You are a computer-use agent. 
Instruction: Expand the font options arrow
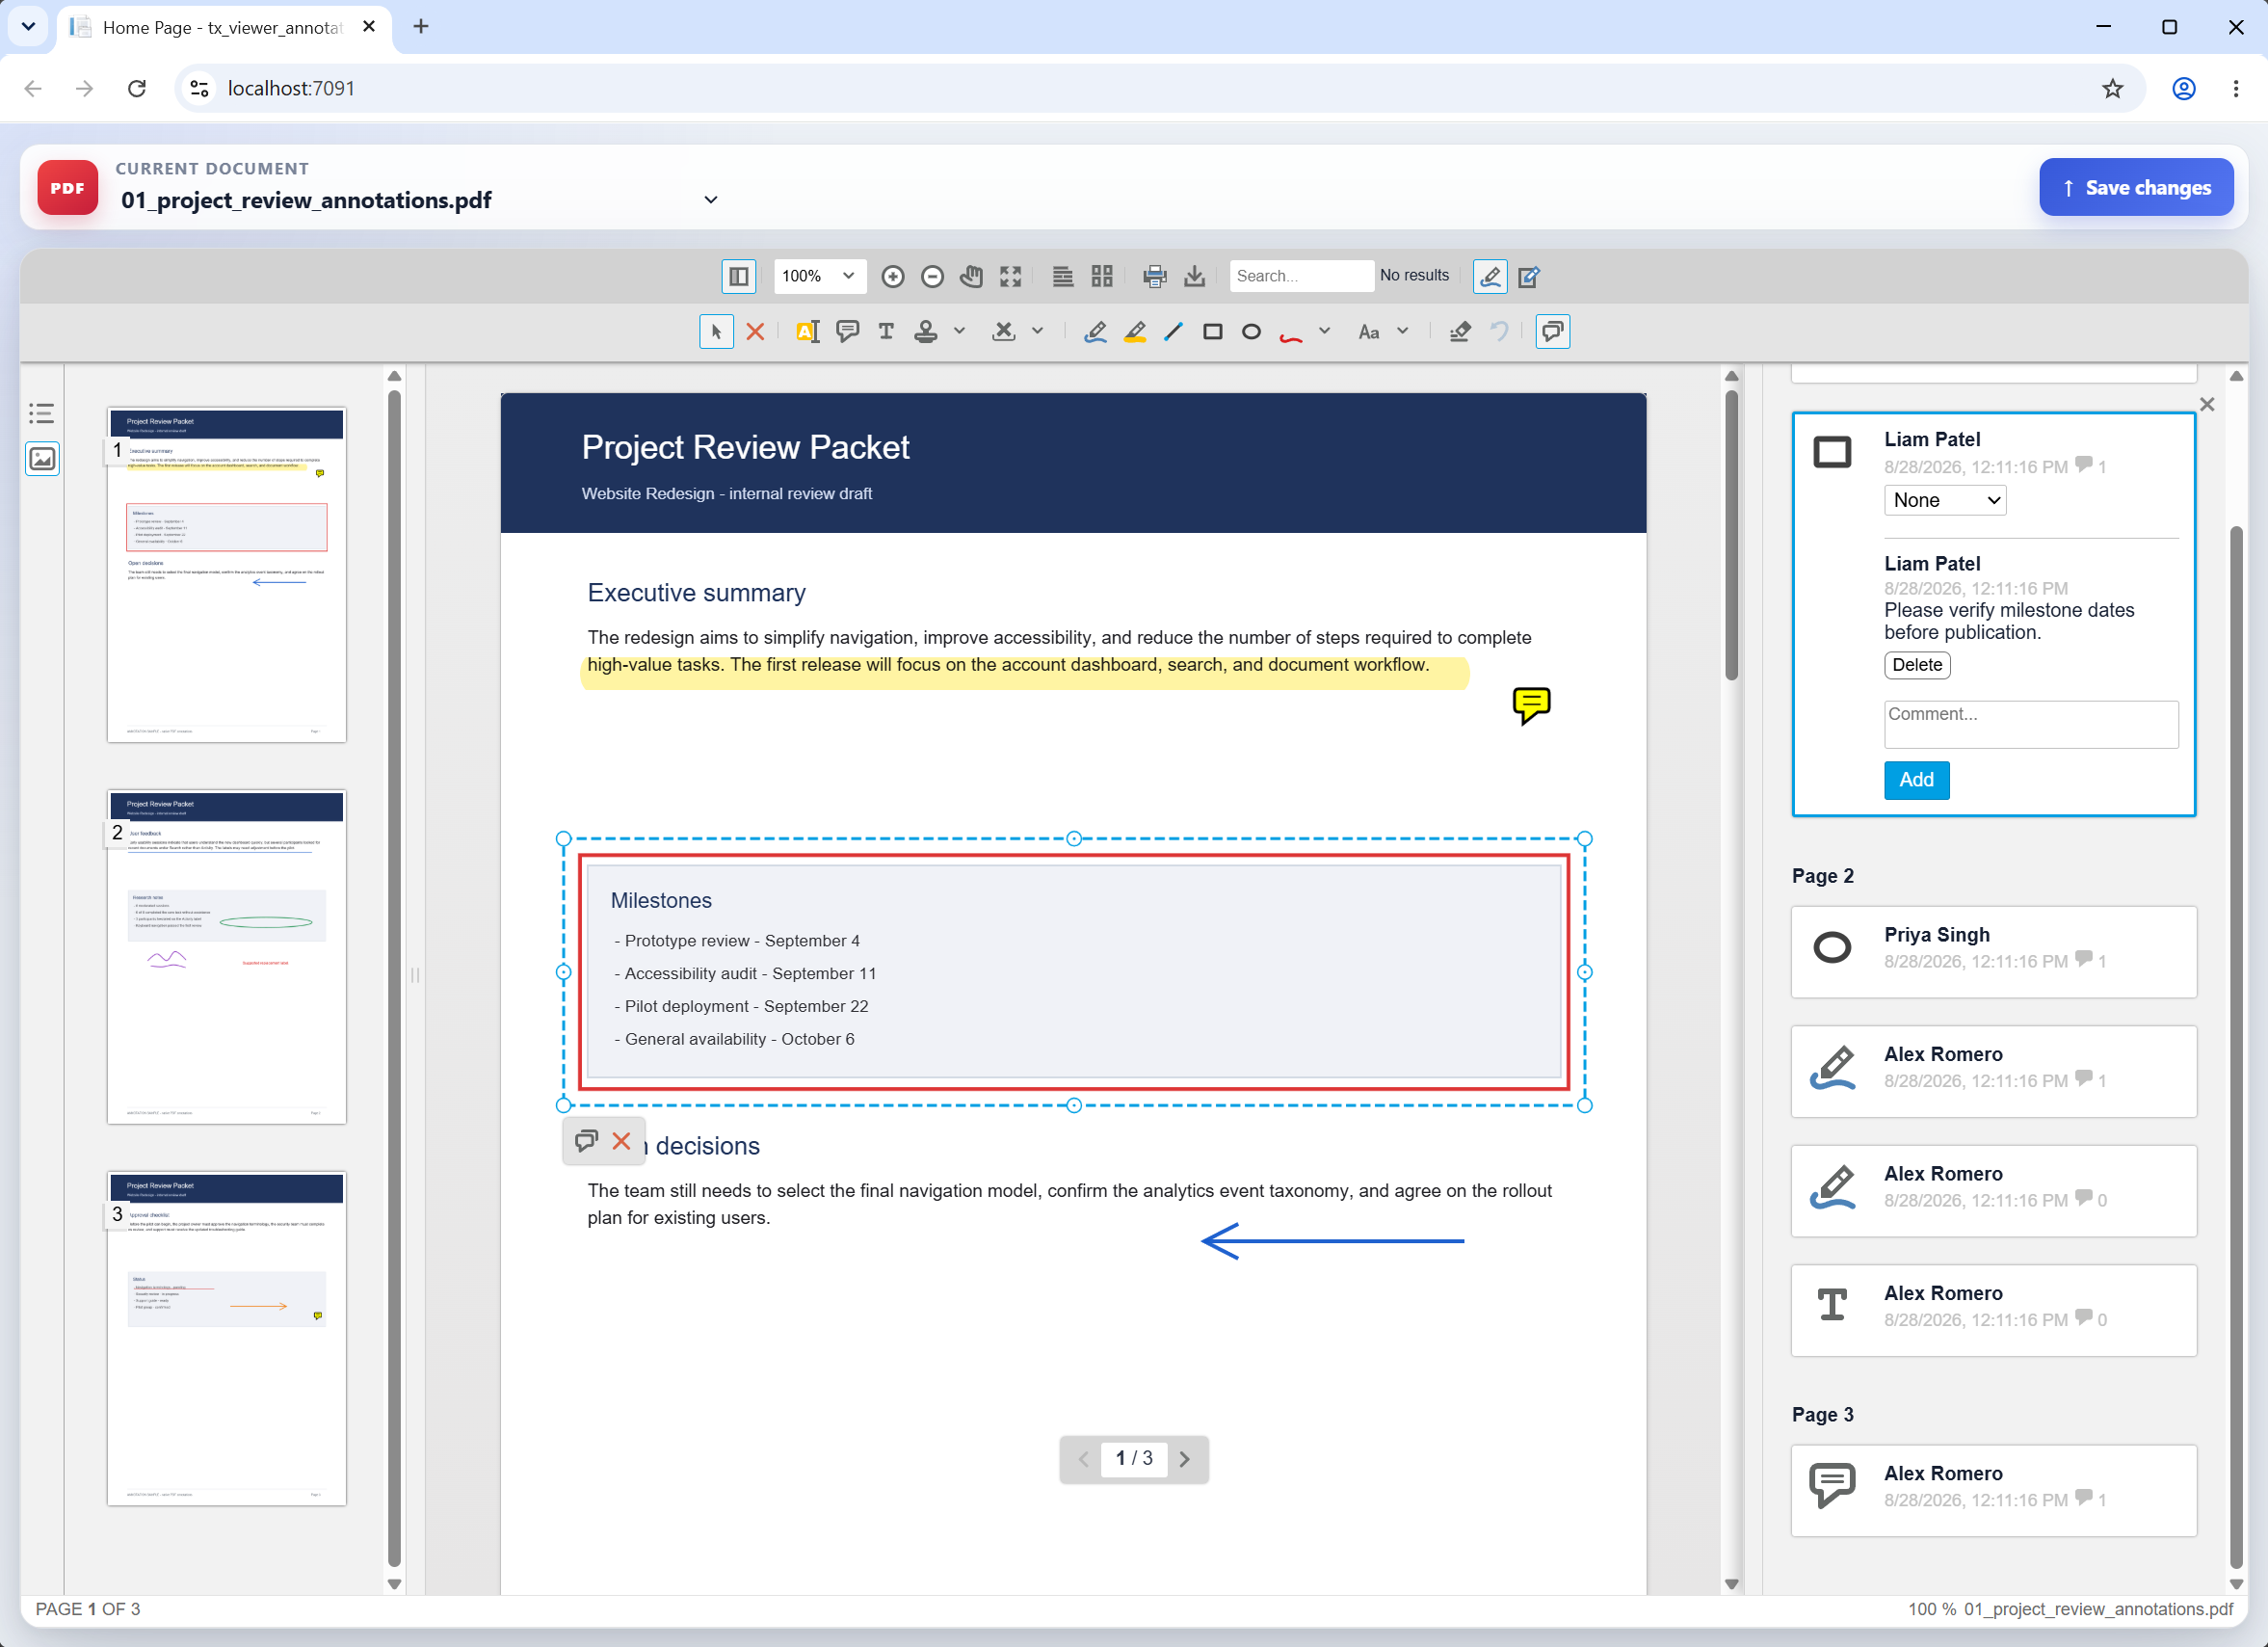[1402, 331]
